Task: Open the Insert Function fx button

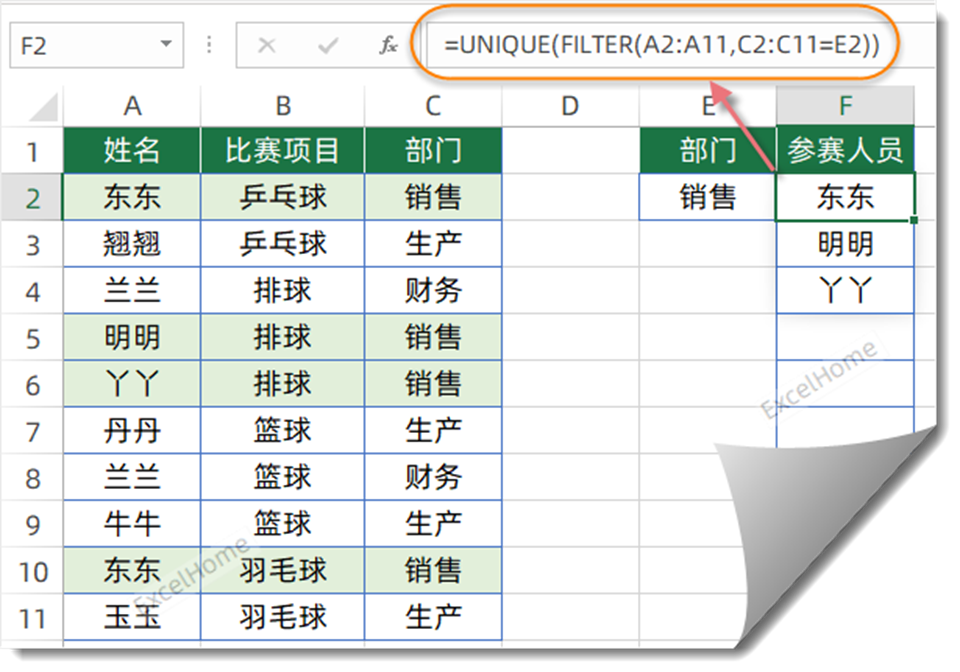Action: click(389, 45)
